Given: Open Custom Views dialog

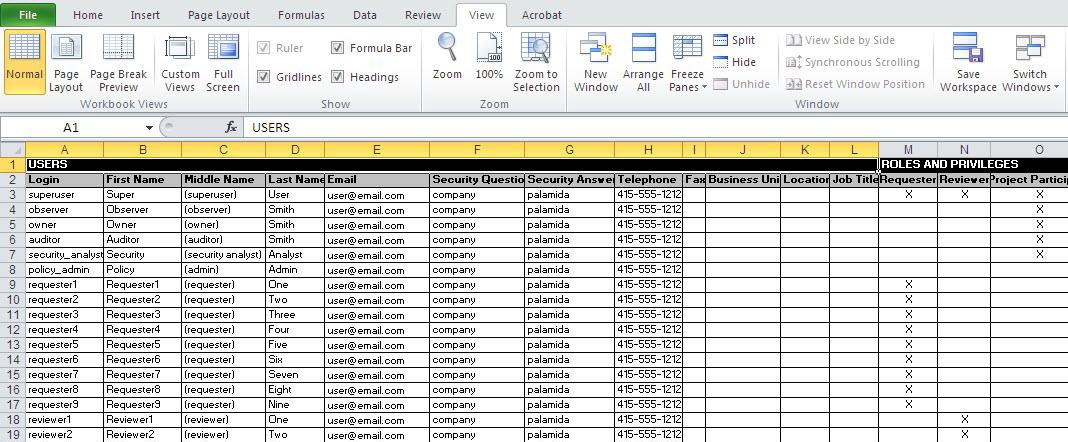Looking at the screenshot, I should click(180, 61).
